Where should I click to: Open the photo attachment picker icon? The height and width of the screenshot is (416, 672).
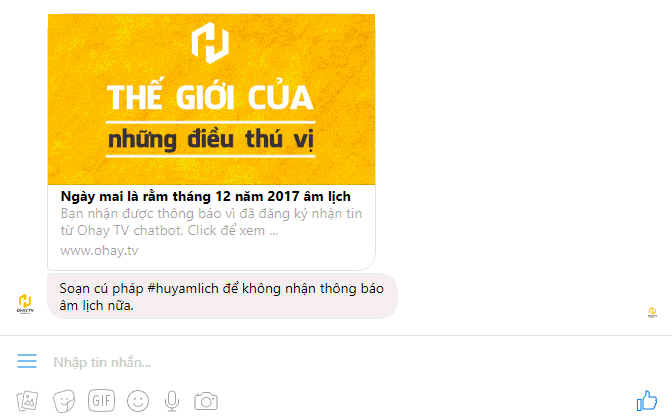click(27, 401)
